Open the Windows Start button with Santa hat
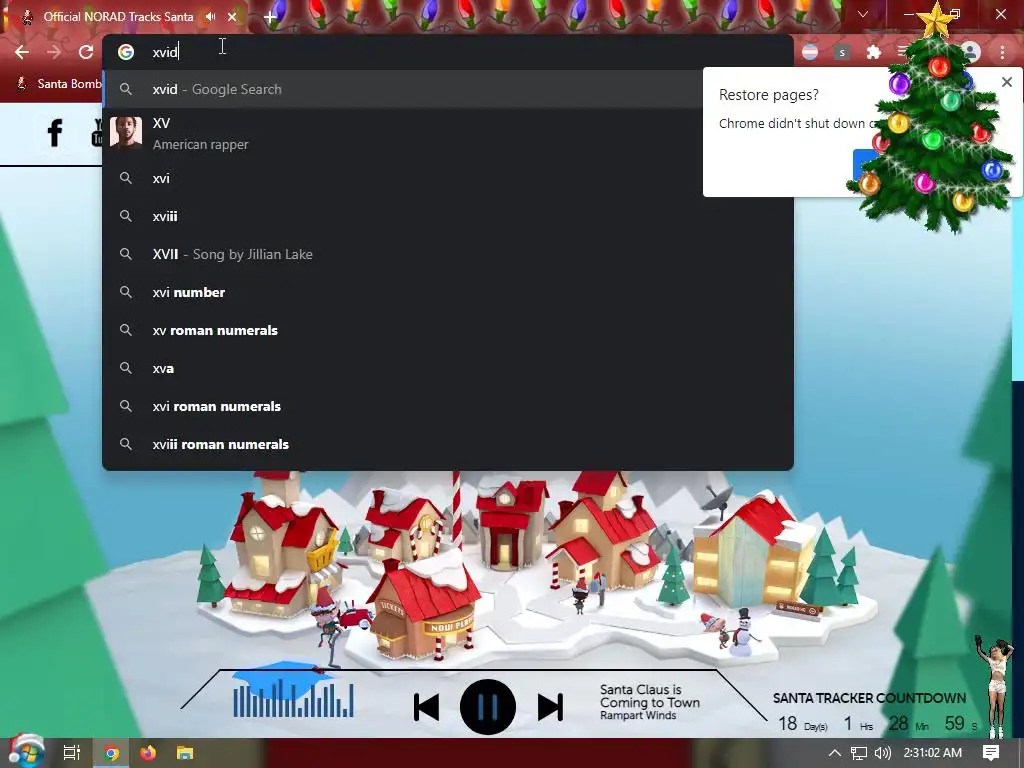This screenshot has width=1024, height=768. (26, 752)
